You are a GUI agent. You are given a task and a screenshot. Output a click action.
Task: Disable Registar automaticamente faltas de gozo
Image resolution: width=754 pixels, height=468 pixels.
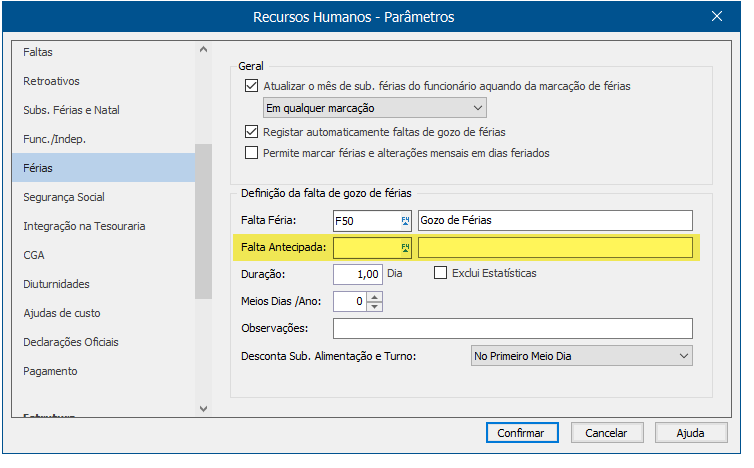251,132
